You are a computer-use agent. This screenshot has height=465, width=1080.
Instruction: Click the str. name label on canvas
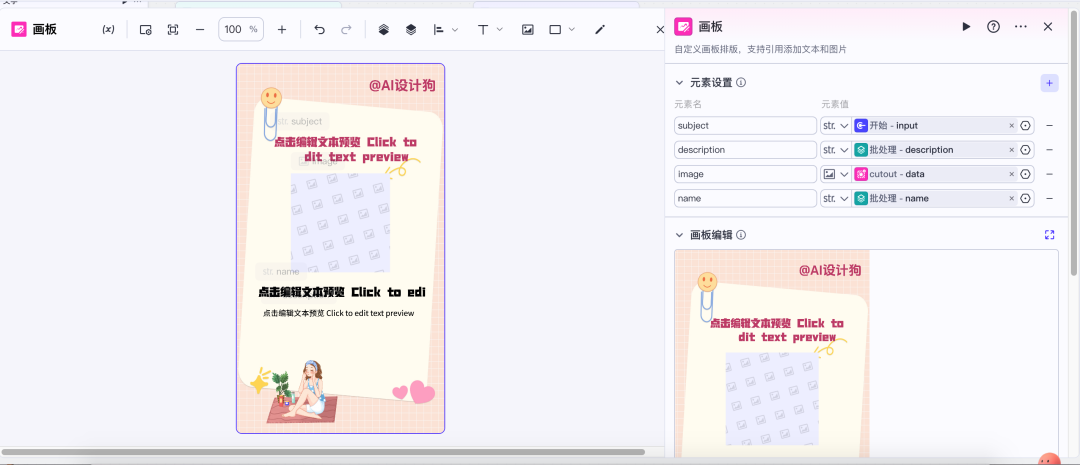coord(281,271)
